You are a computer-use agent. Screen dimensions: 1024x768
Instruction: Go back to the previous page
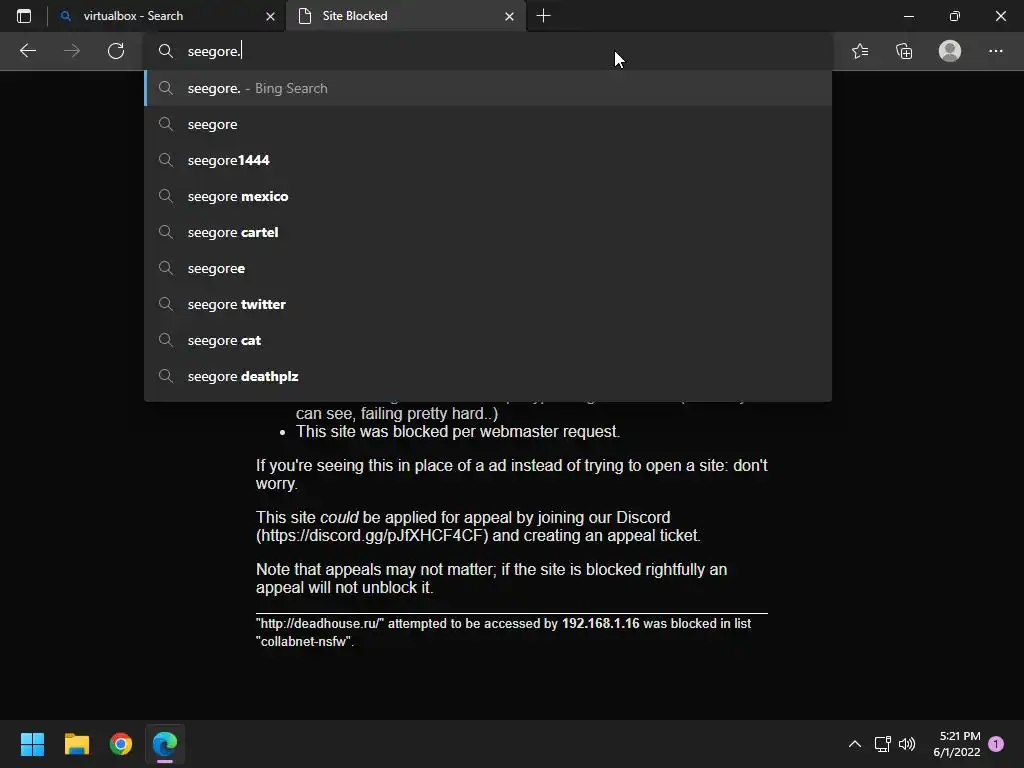(x=27, y=51)
